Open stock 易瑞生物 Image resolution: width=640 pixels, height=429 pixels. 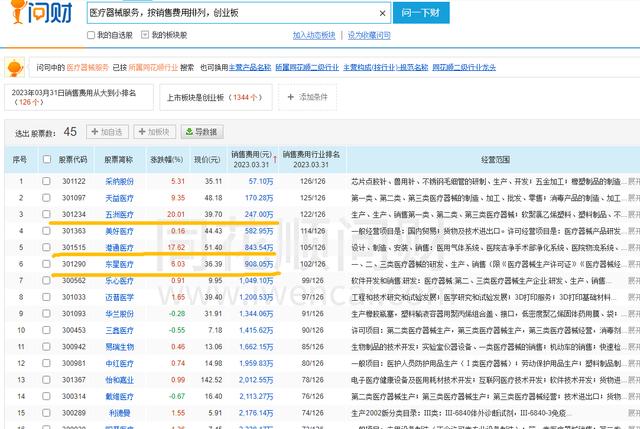(x=119, y=347)
